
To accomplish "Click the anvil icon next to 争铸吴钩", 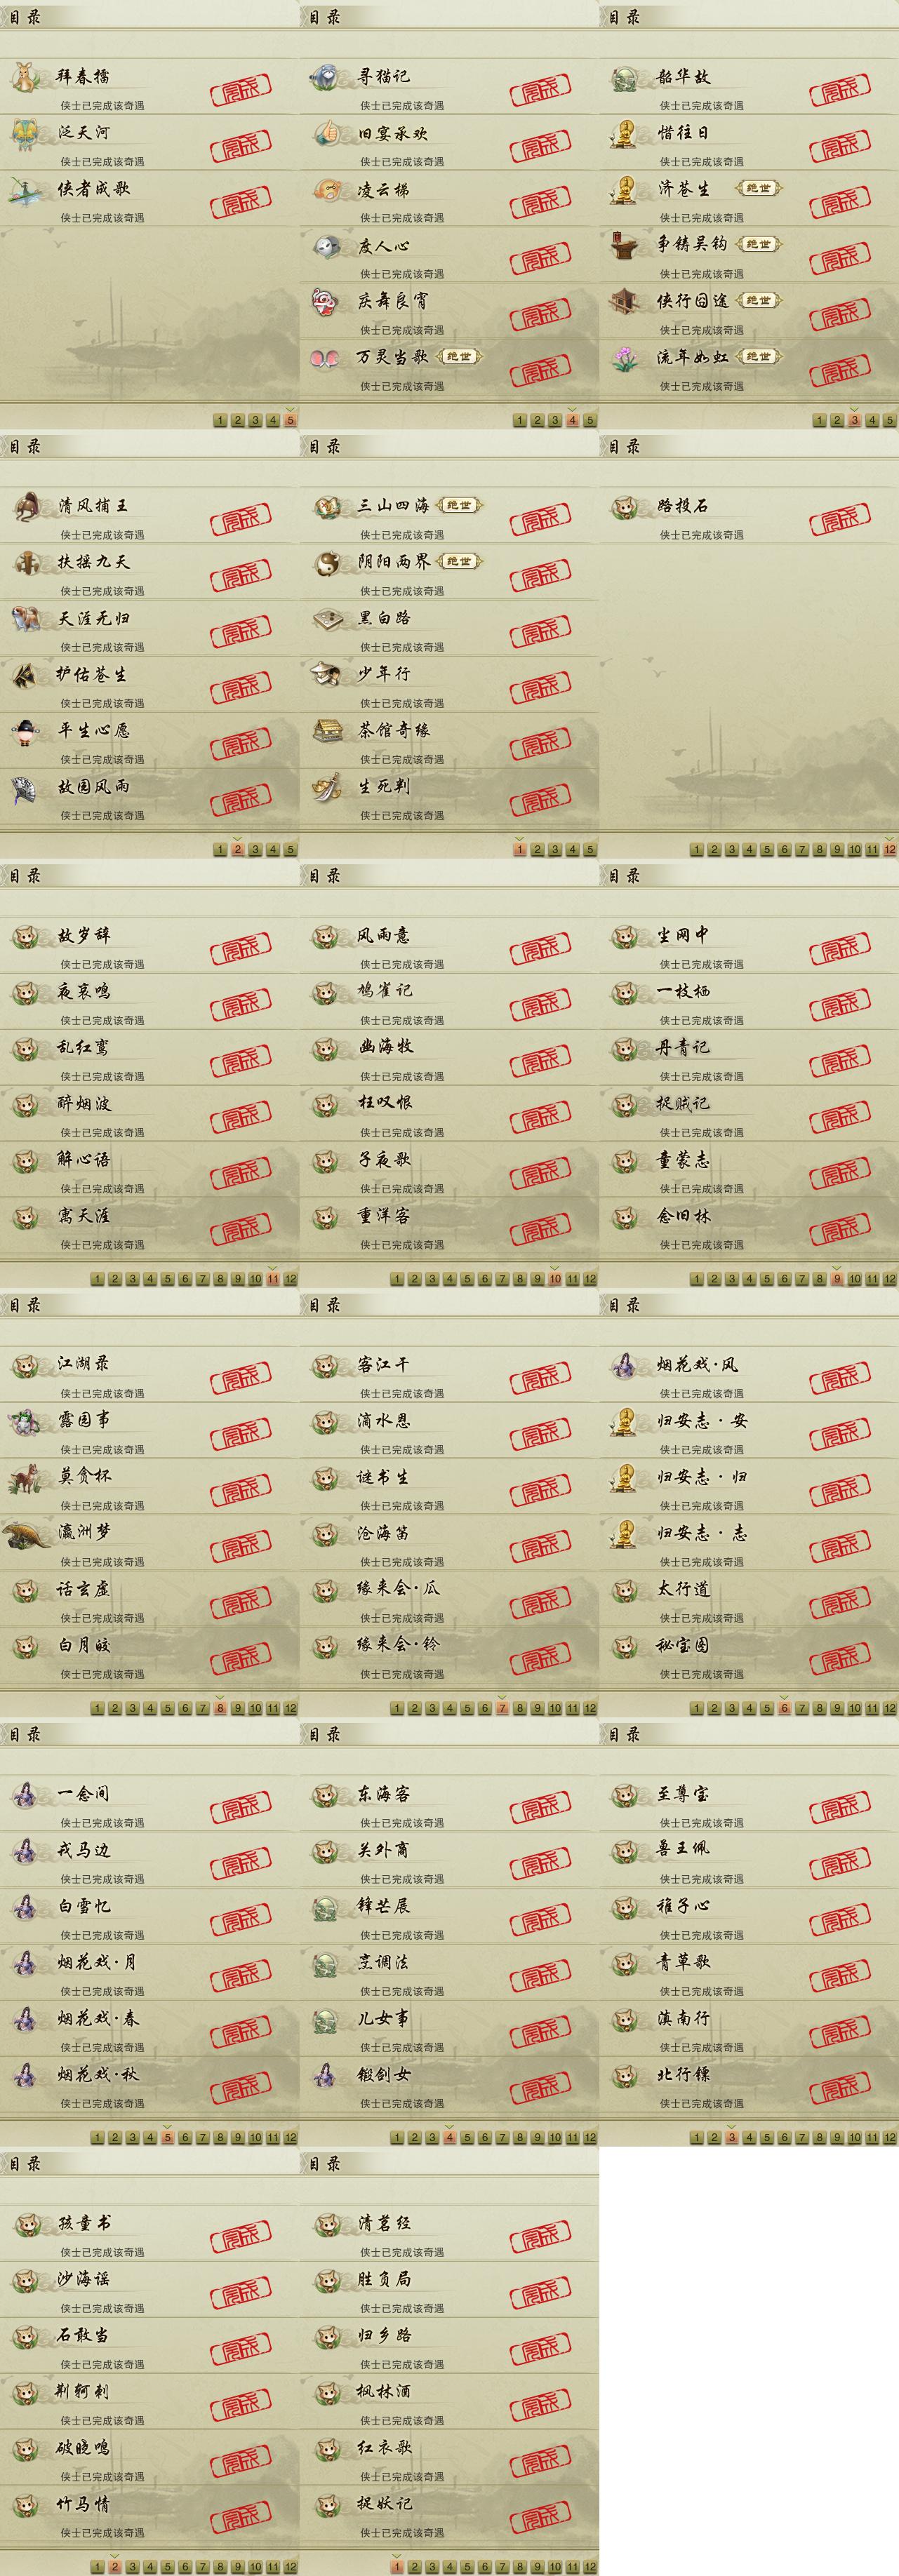I will (x=625, y=245).
